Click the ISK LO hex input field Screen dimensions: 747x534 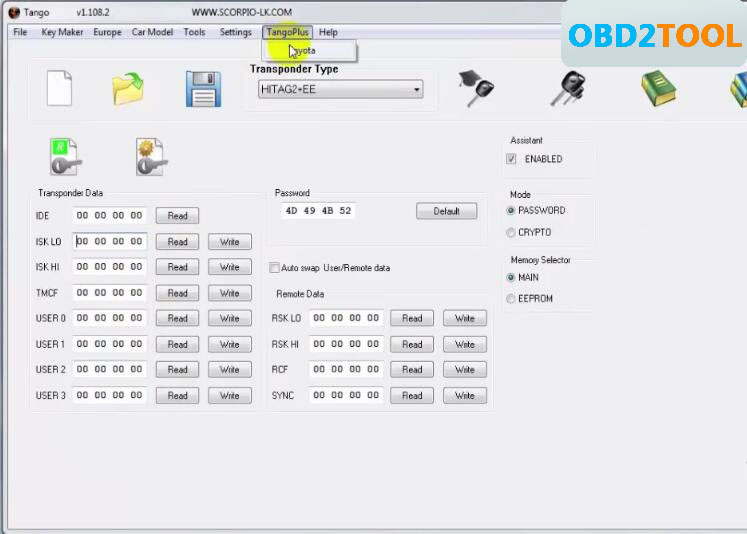click(x=110, y=241)
